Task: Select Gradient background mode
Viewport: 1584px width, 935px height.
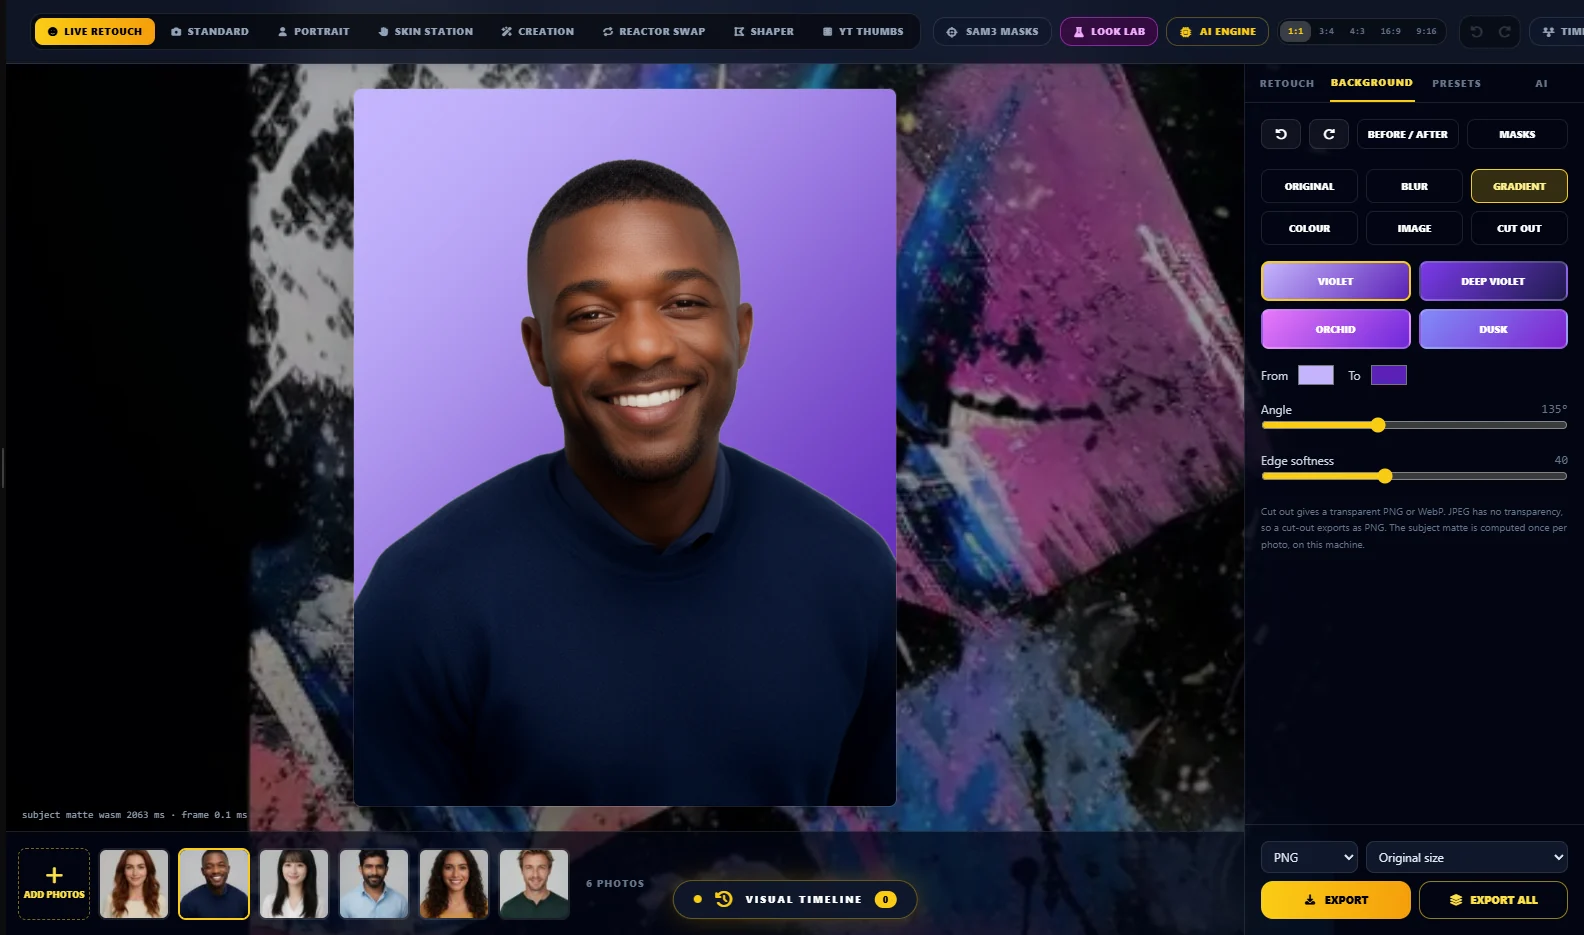Action: coord(1519,186)
